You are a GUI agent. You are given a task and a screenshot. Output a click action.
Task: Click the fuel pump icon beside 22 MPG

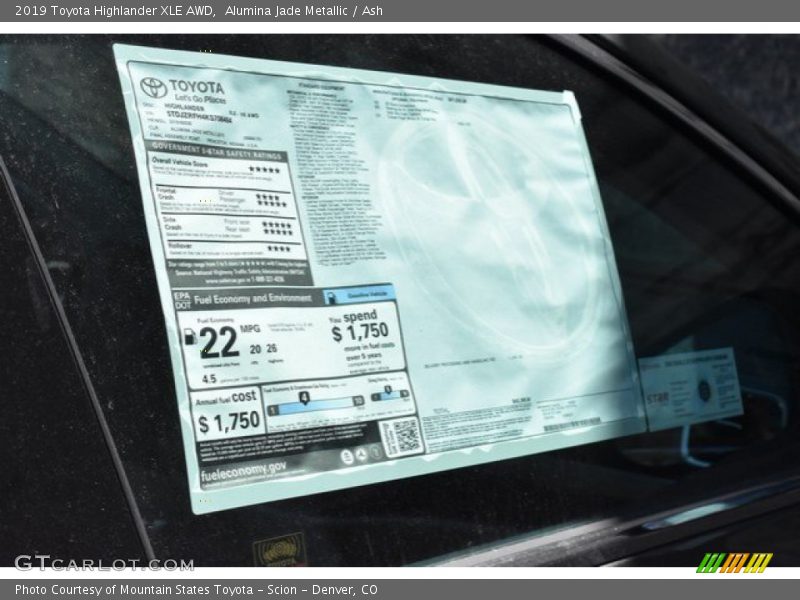point(190,336)
